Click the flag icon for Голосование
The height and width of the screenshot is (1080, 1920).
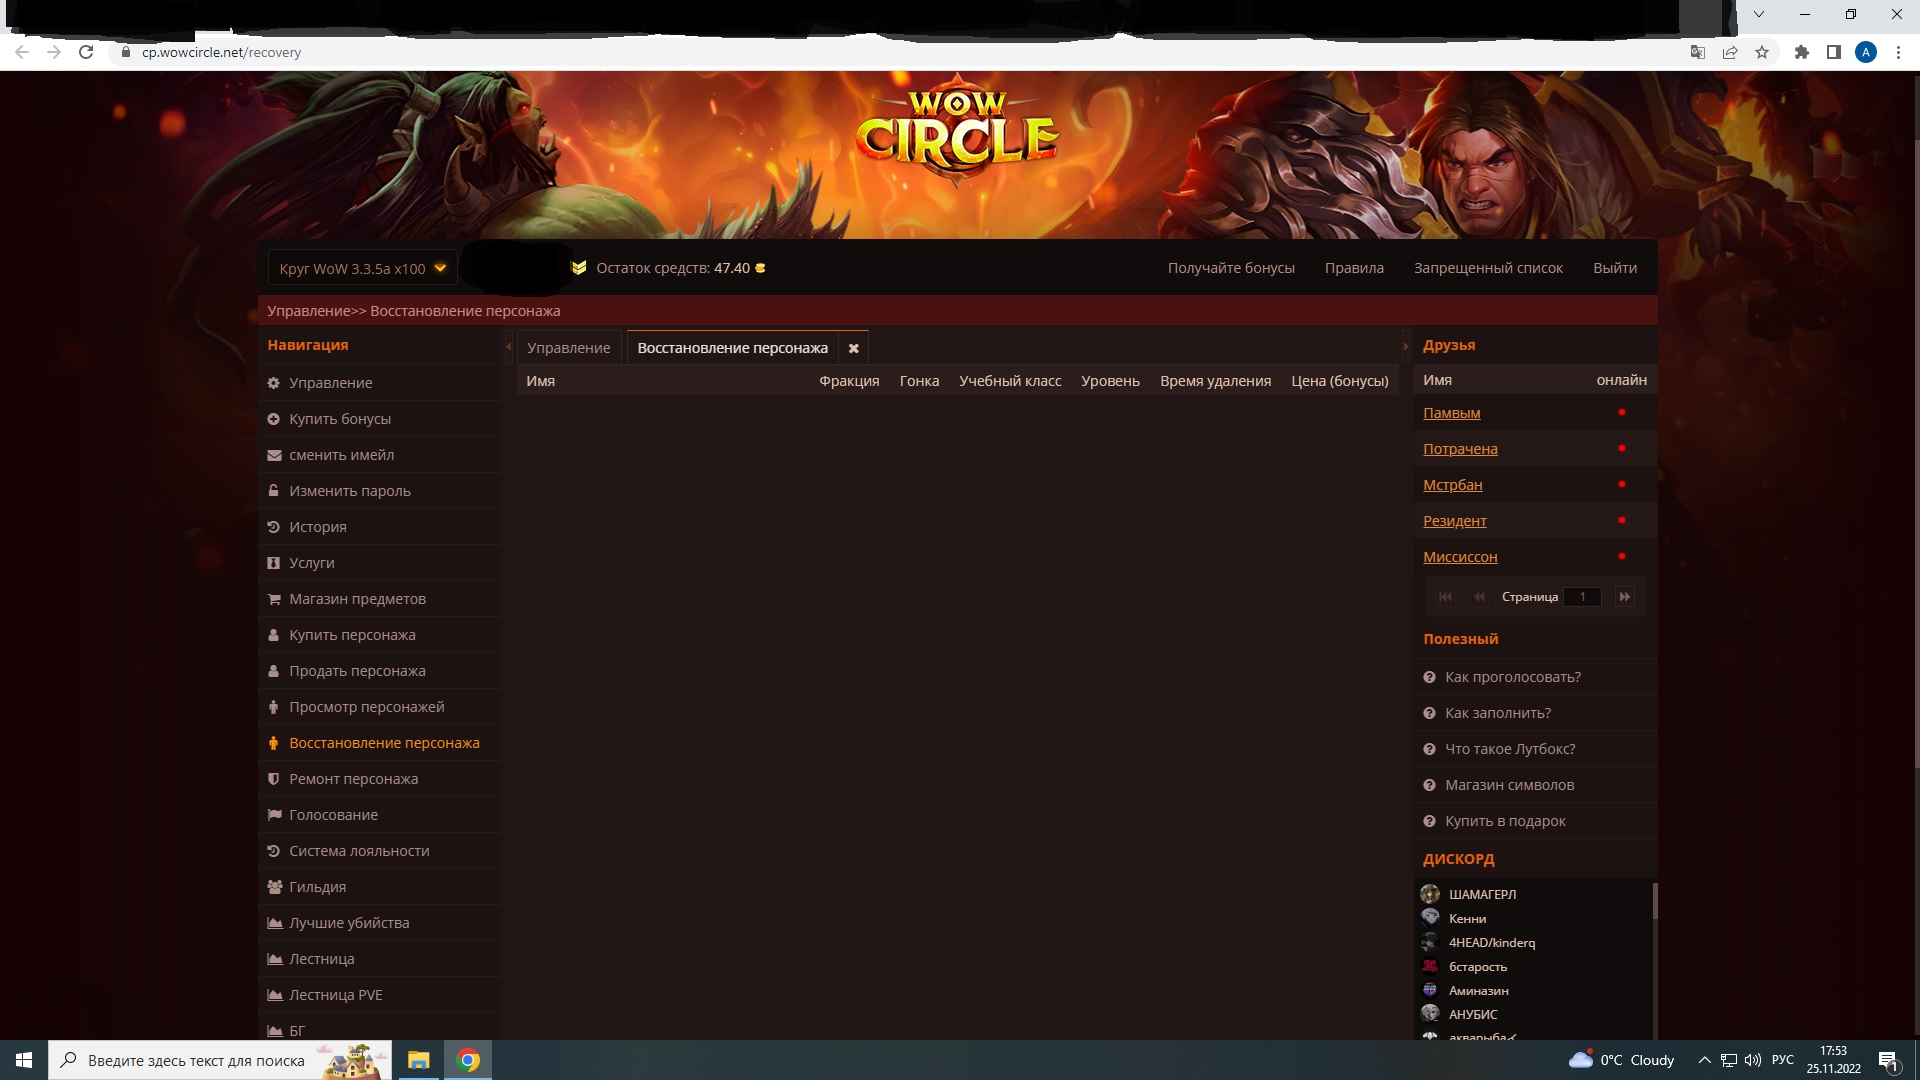pos(273,815)
